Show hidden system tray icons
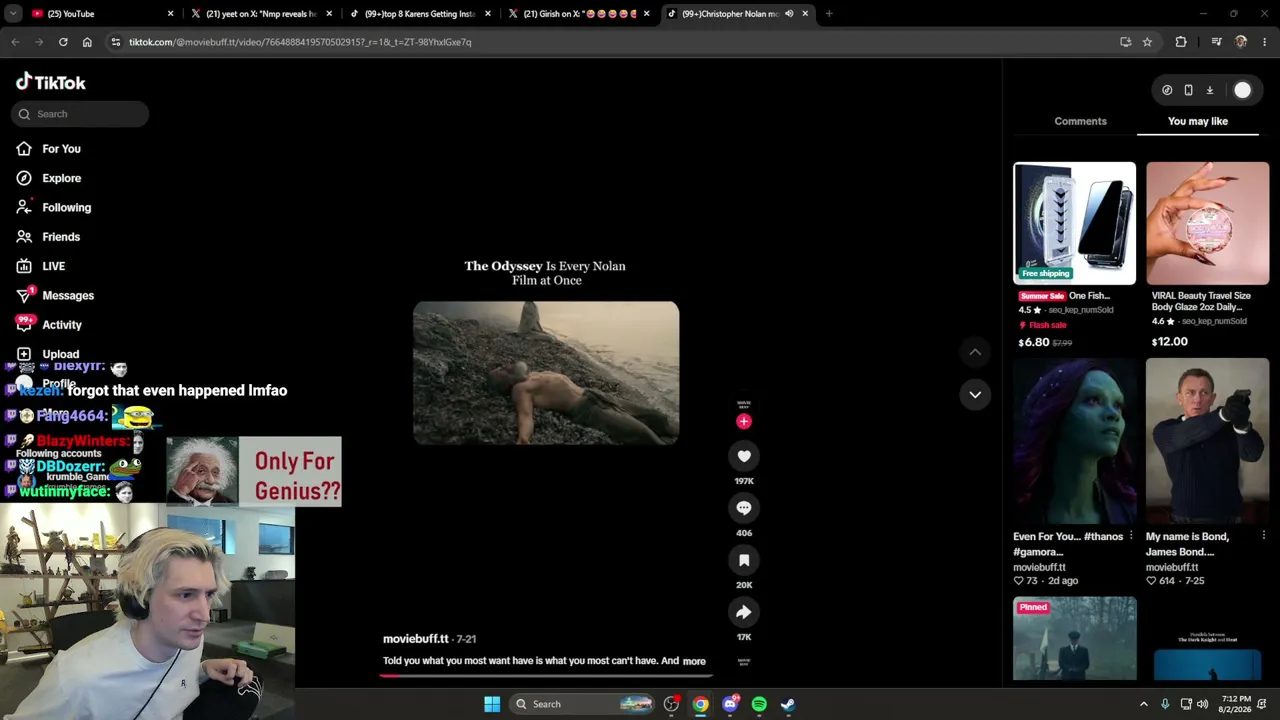 [x=1144, y=704]
